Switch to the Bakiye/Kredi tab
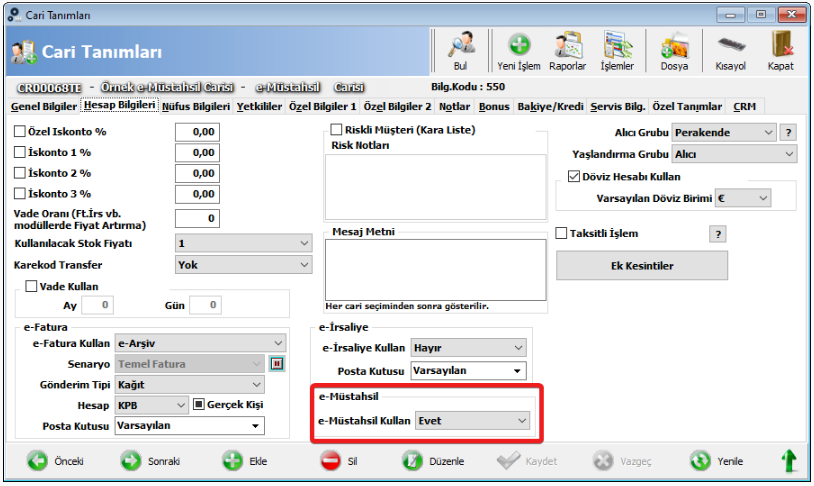This screenshot has width=814, height=486. 550,106
